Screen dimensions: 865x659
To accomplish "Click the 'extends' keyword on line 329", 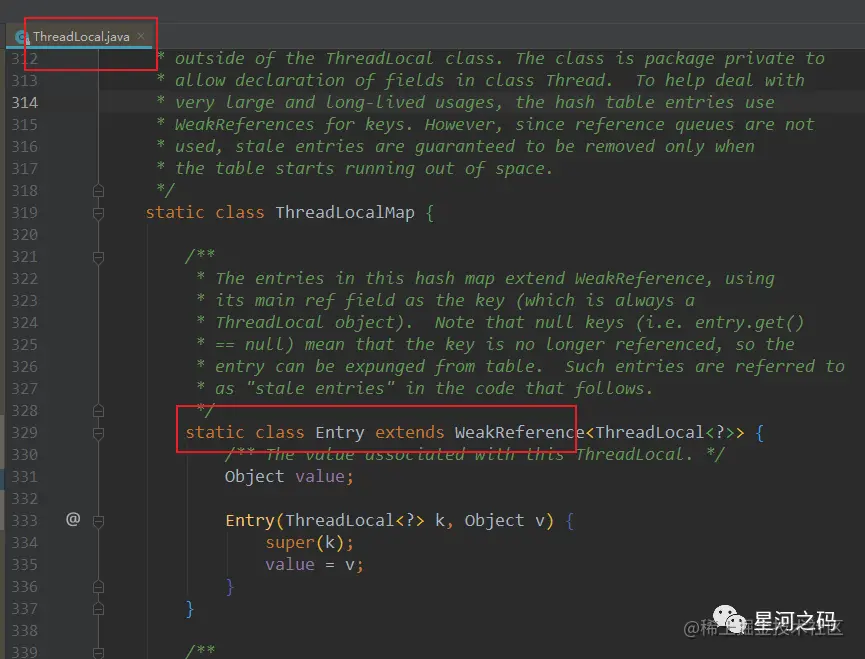I will pyautogui.click(x=409, y=432).
